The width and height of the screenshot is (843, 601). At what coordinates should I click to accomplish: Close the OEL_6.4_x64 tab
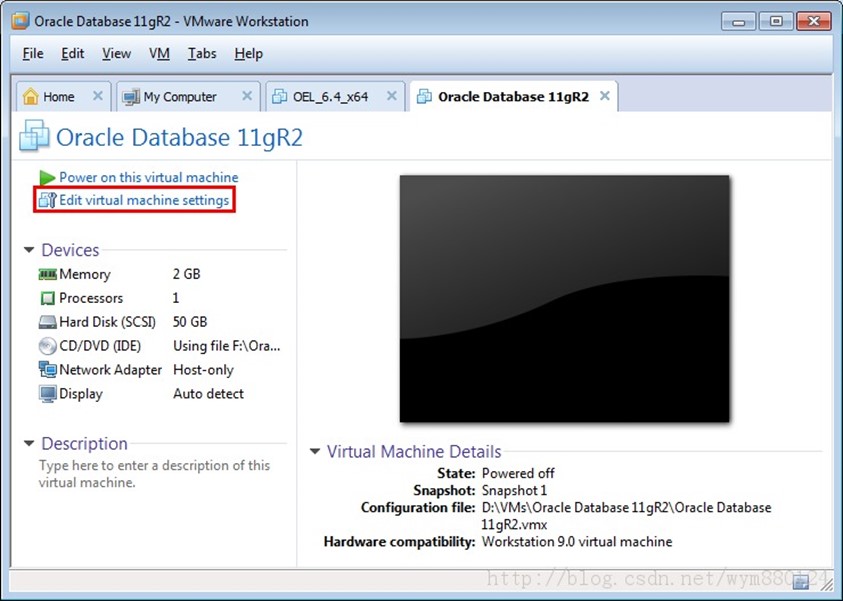point(392,96)
